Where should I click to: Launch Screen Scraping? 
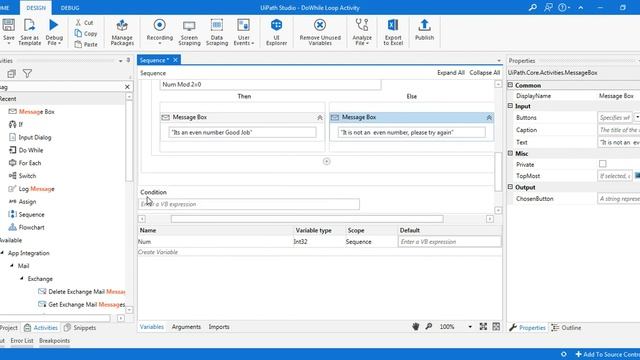(189, 32)
